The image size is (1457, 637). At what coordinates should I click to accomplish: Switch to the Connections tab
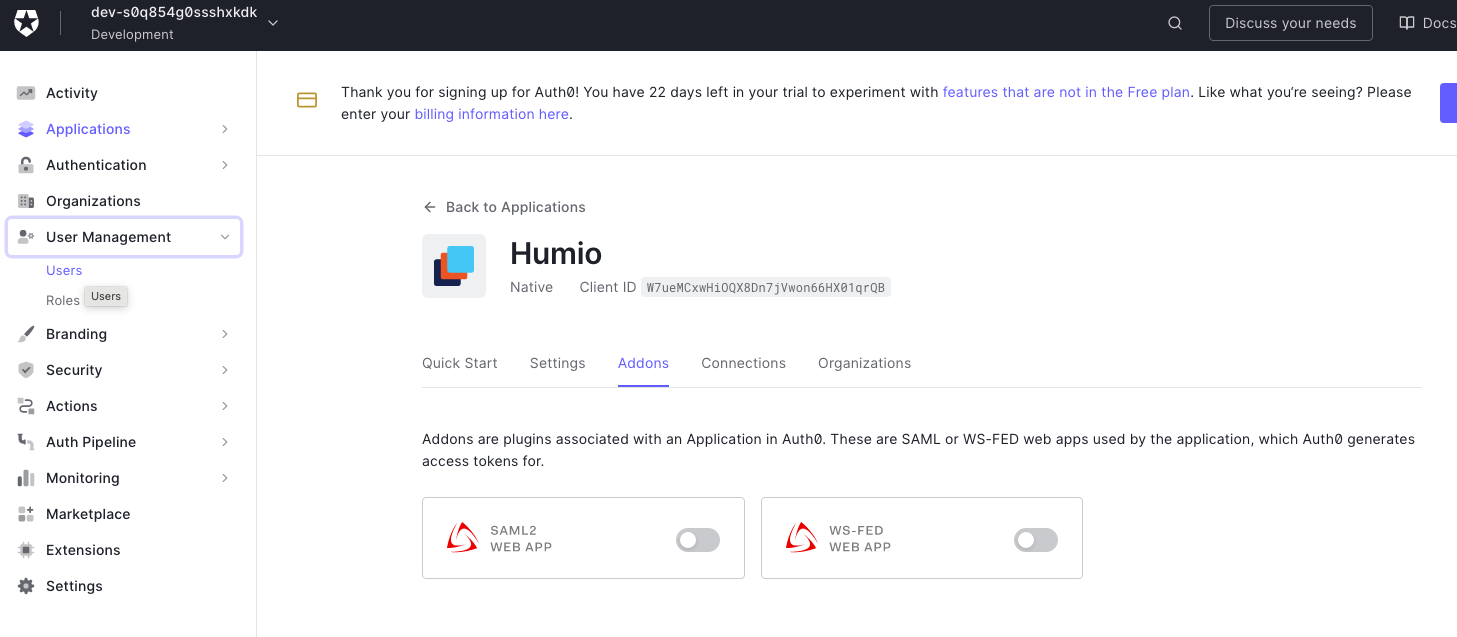pos(743,363)
